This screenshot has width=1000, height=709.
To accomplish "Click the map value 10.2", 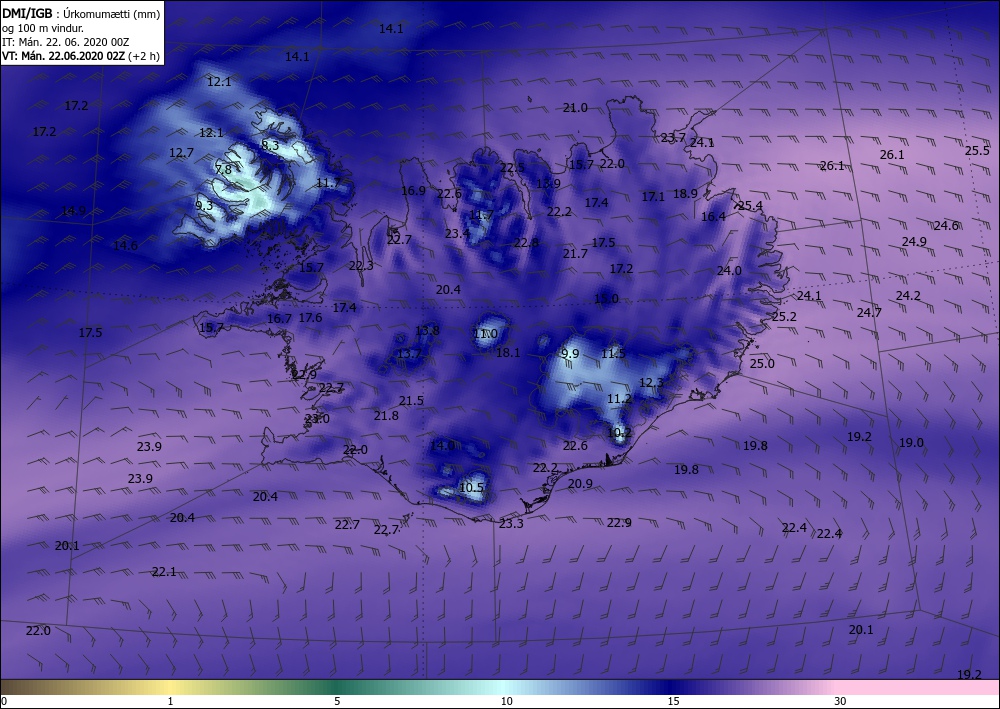I will 619,432.
